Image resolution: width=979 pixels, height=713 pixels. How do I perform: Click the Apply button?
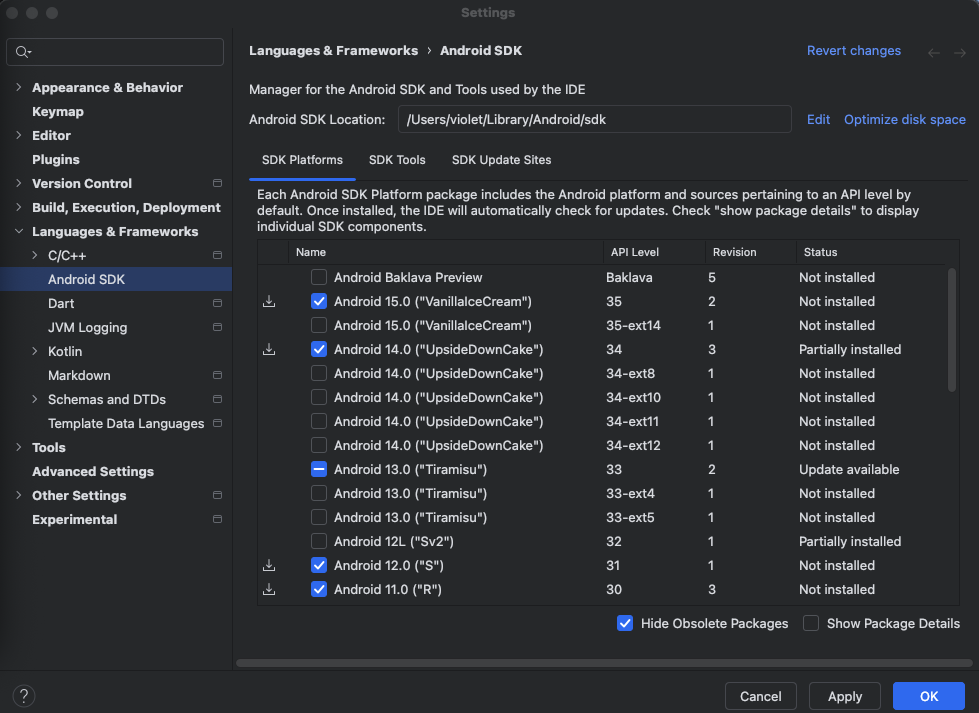click(x=845, y=696)
